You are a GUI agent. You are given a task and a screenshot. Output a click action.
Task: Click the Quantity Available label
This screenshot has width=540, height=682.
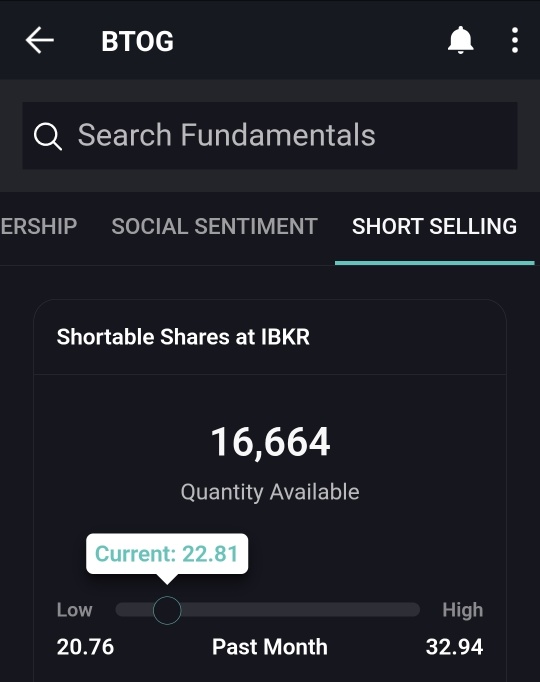click(x=270, y=492)
